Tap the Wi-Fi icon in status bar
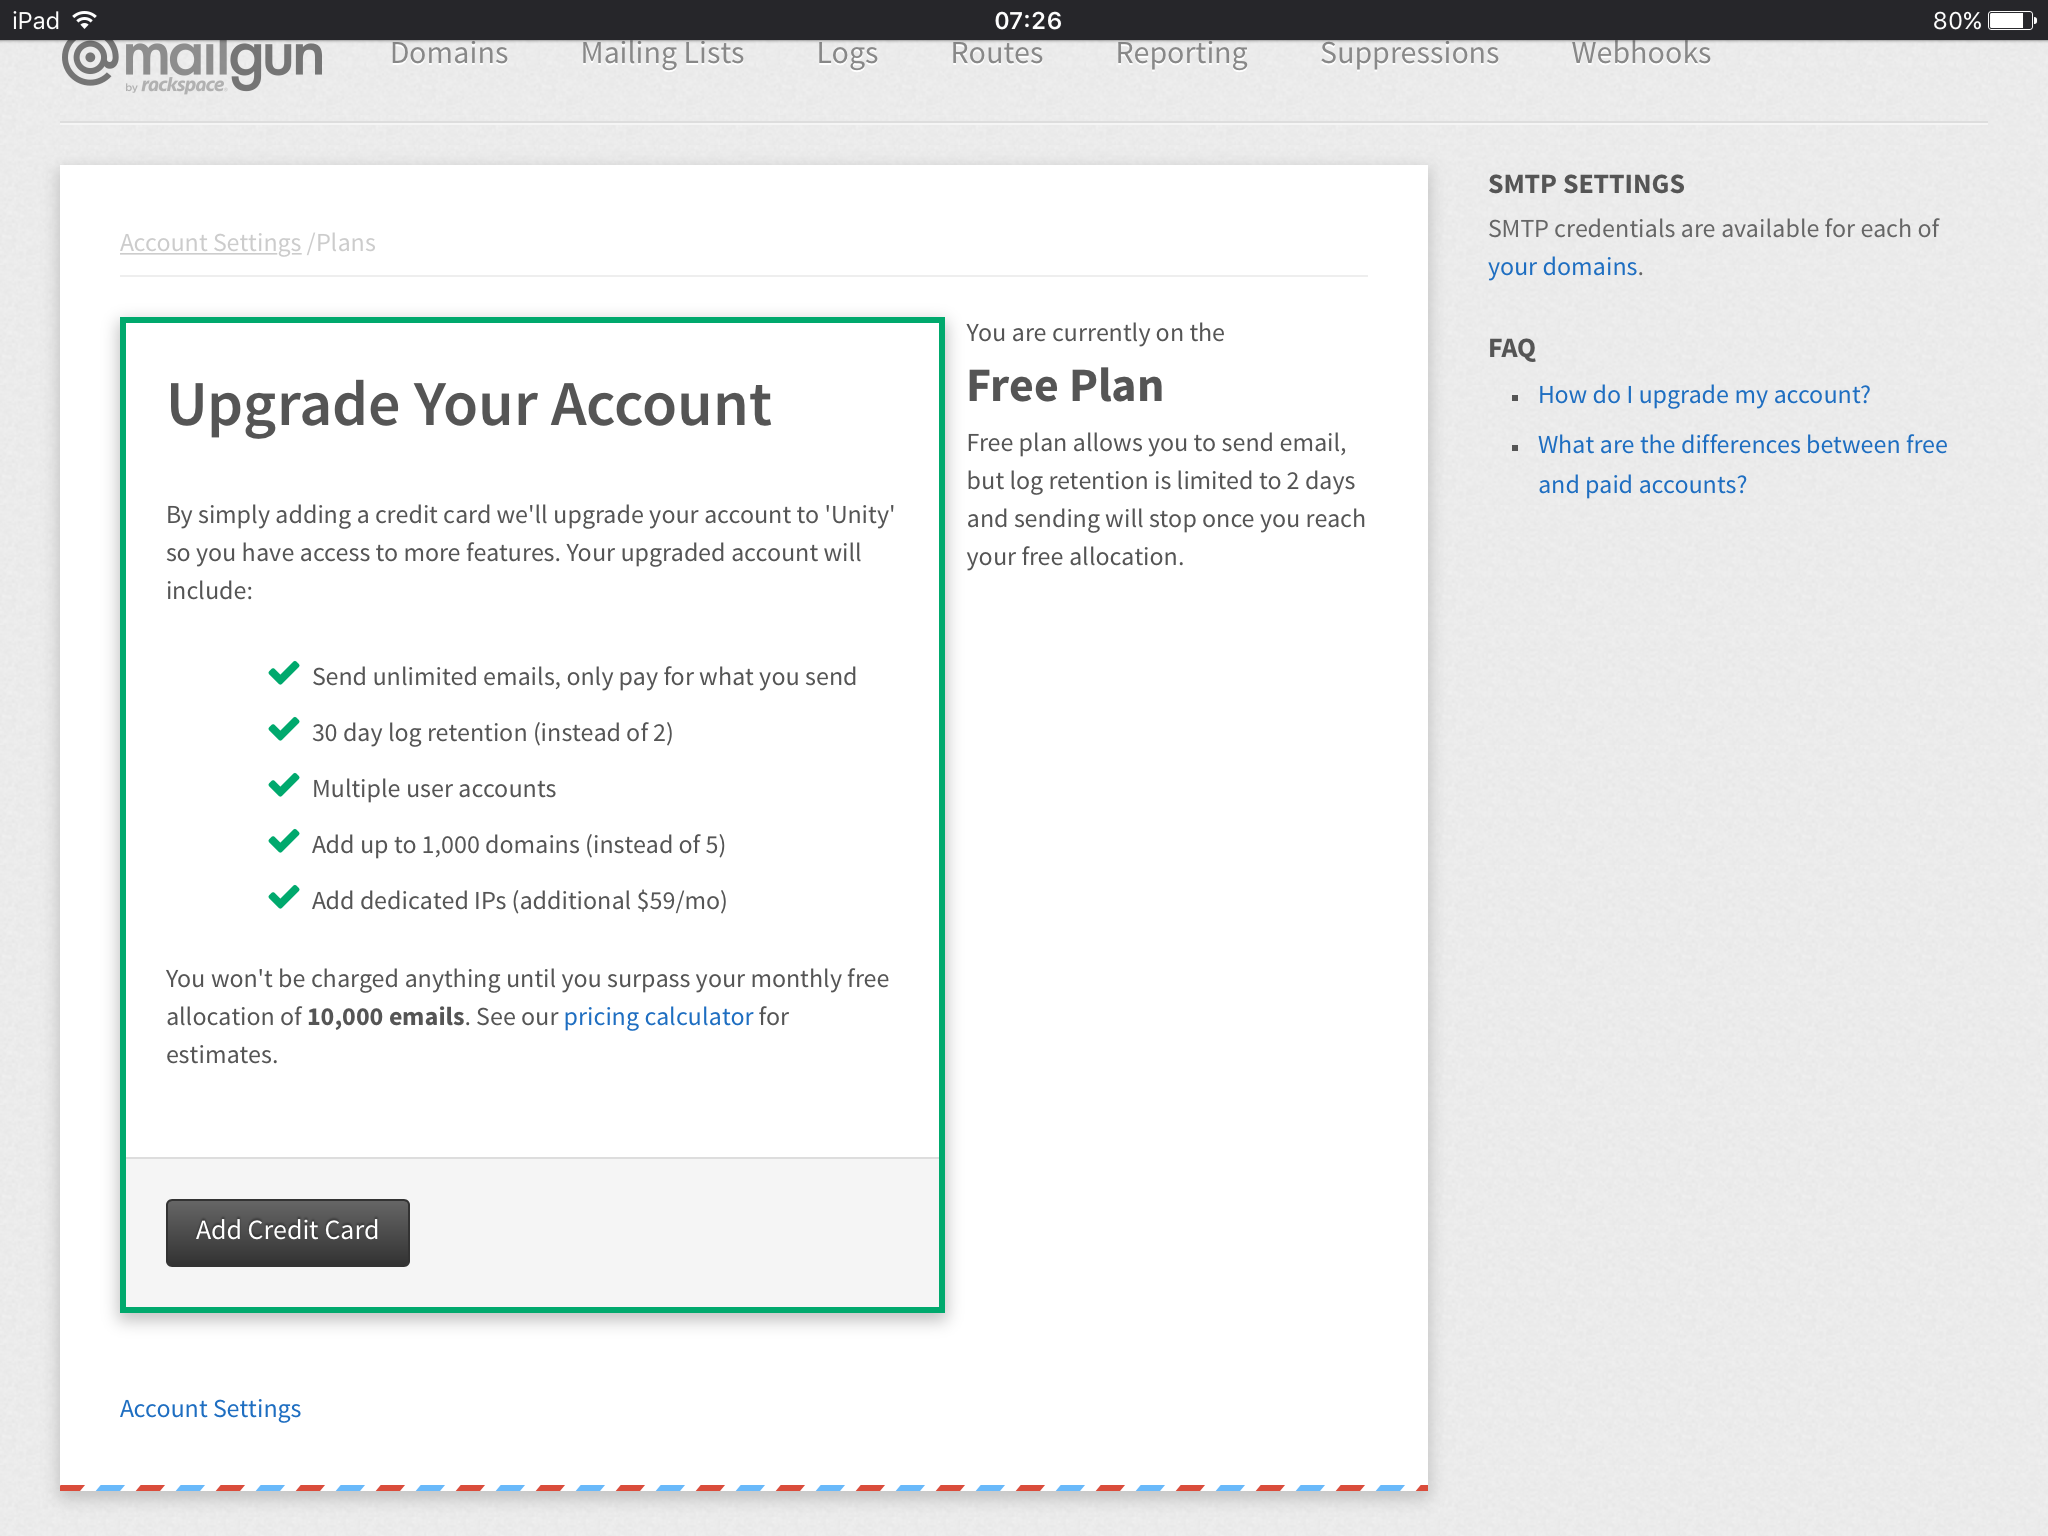 (86, 20)
